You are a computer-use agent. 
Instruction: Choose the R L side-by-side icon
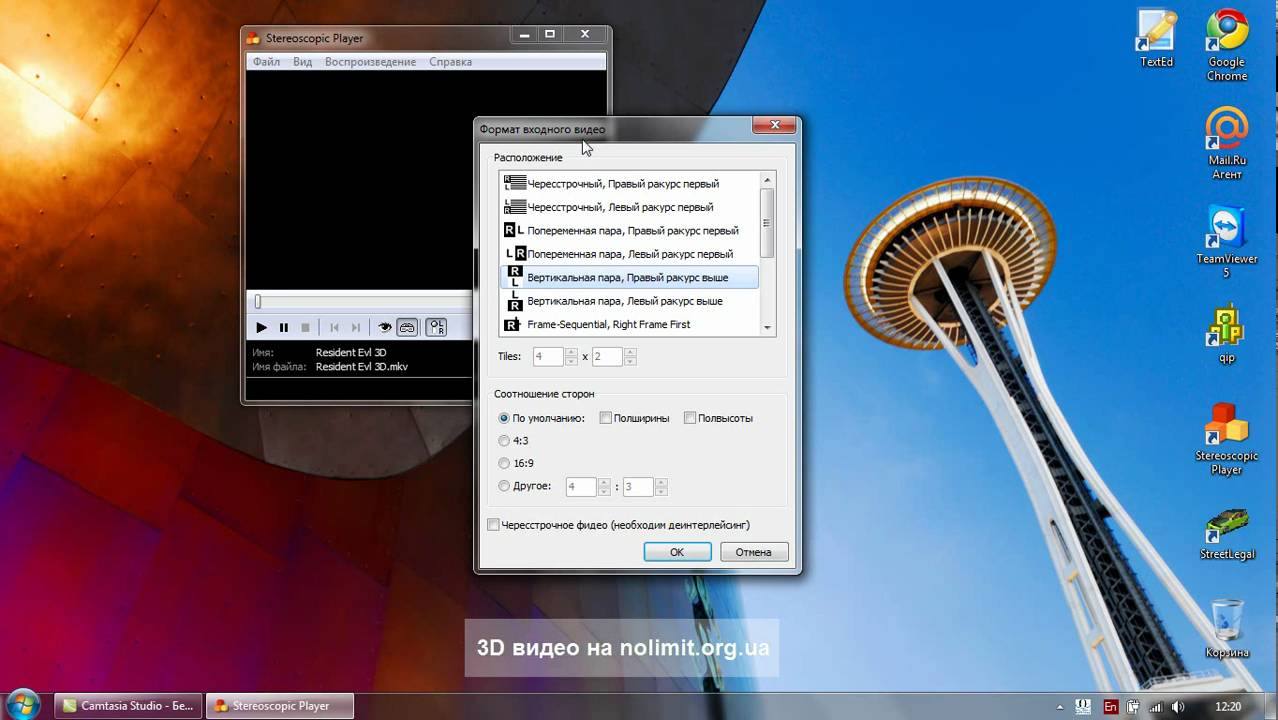(514, 230)
